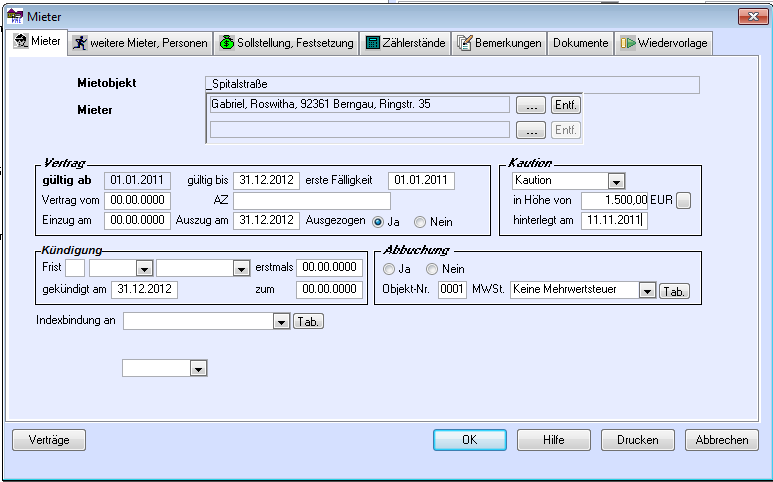Click the Mieter tab icon
The width and height of the screenshot is (773, 482).
21,43
